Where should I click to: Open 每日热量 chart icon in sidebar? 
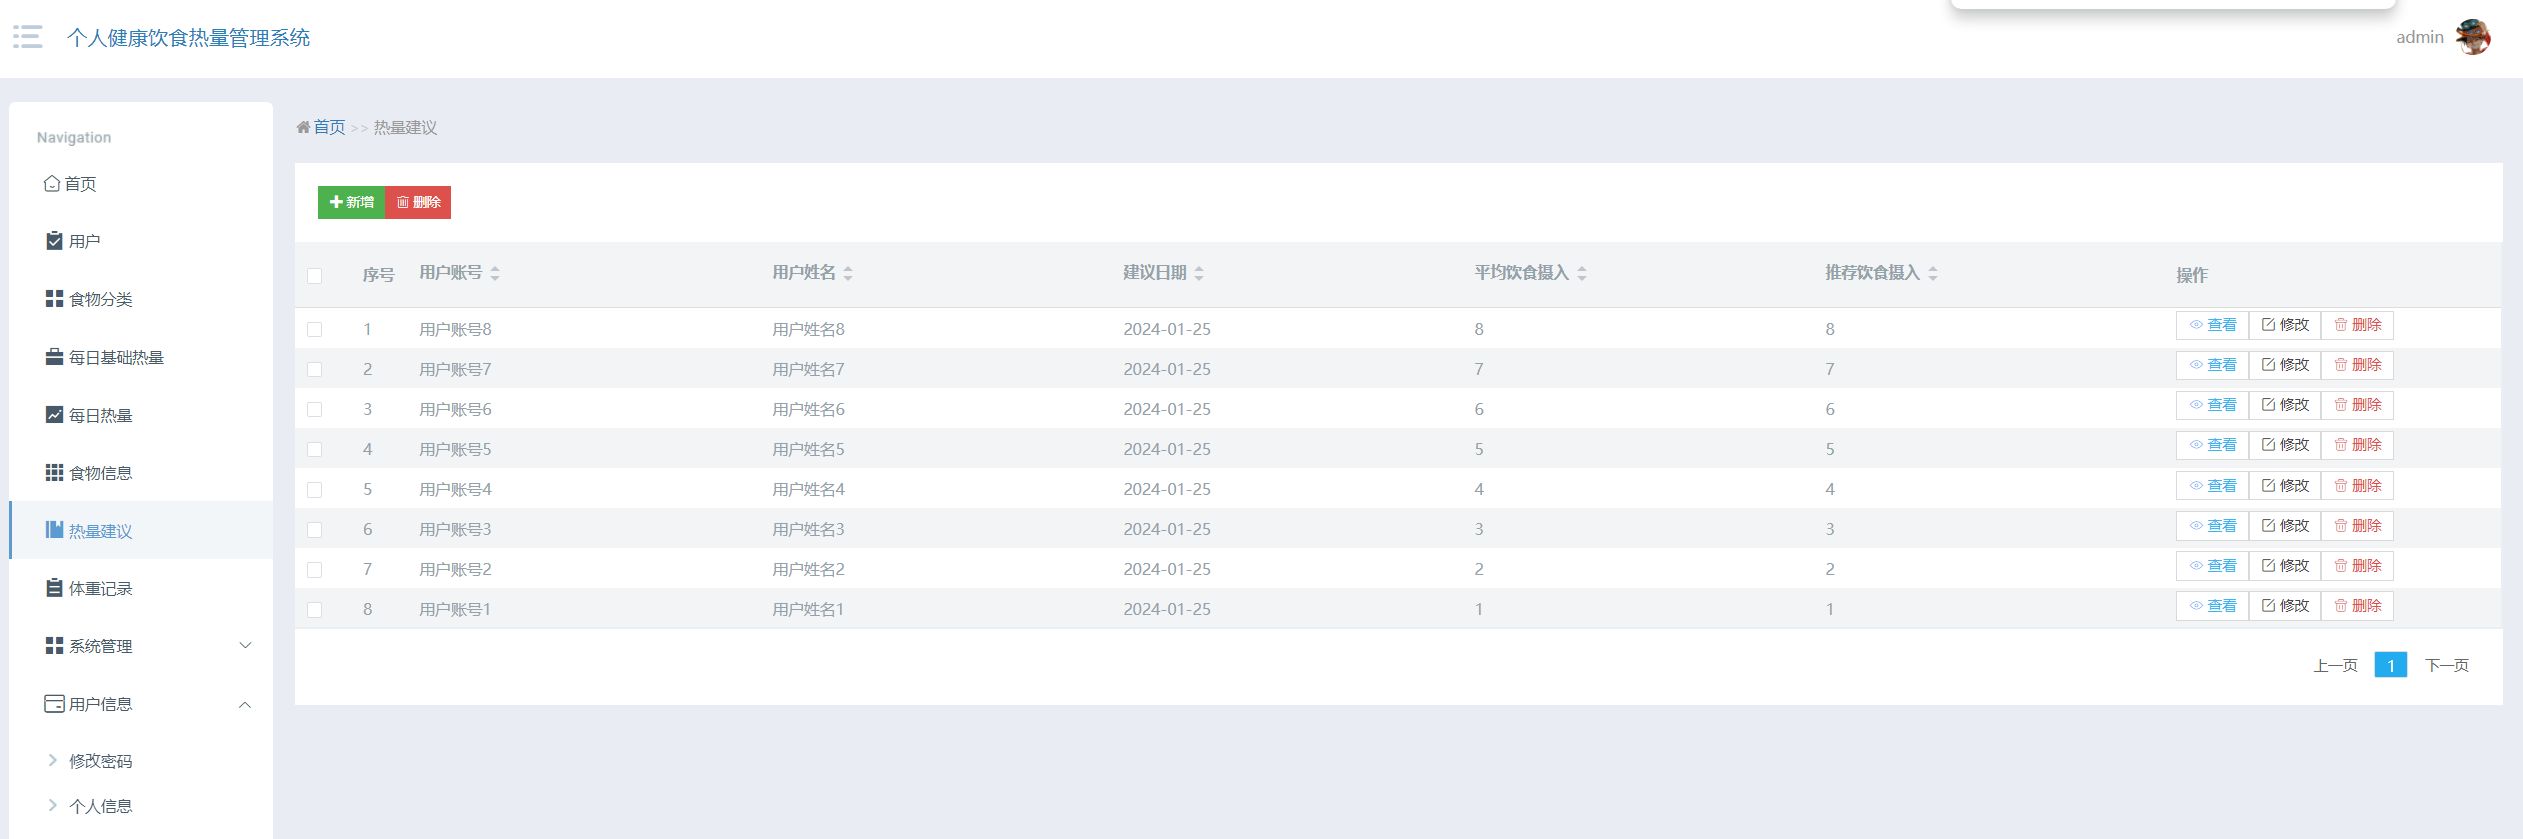pos(54,415)
